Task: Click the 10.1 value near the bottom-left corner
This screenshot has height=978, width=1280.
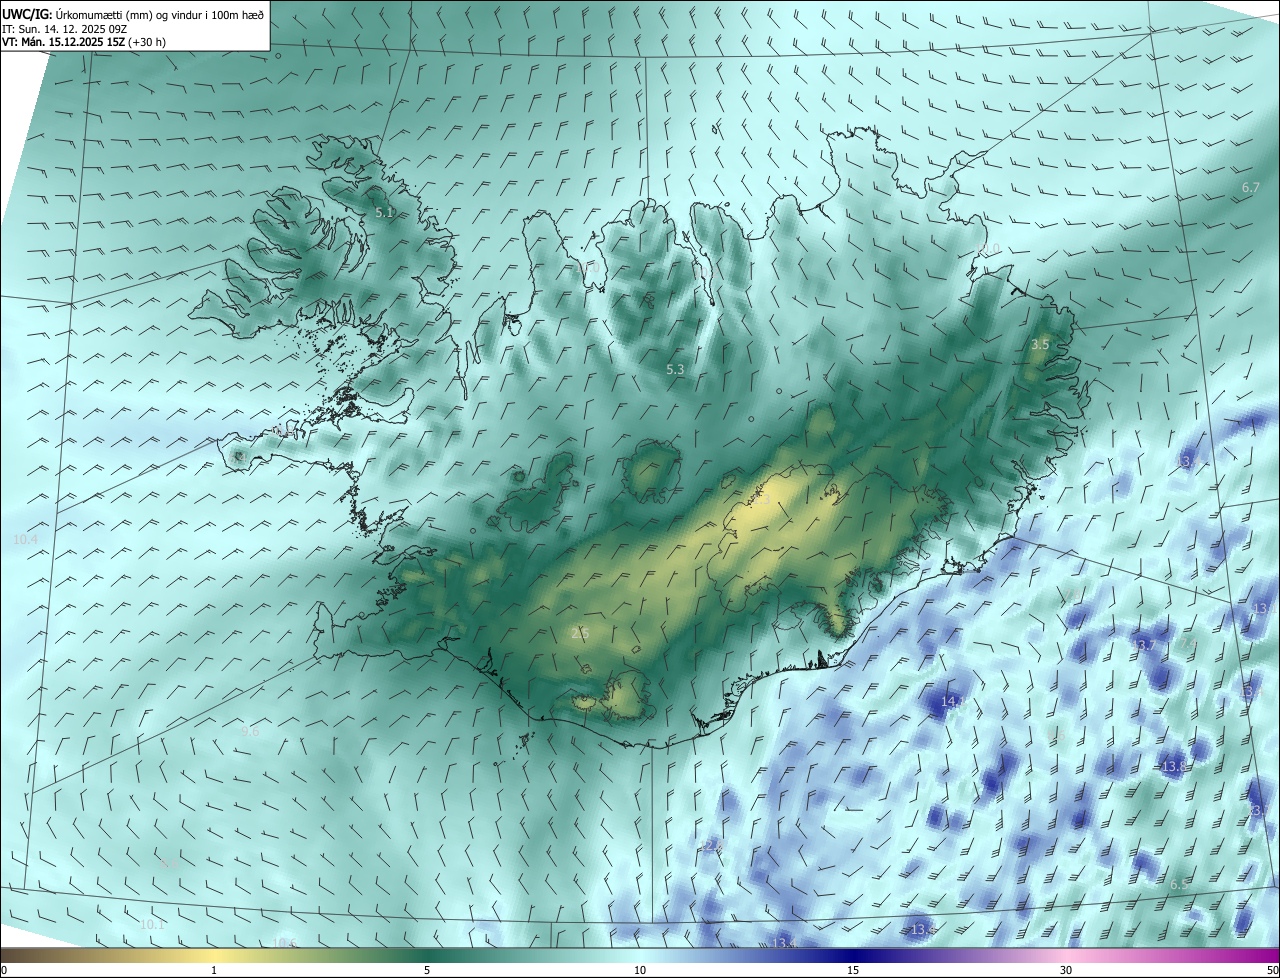Action: pyautogui.click(x=152, y=925)
